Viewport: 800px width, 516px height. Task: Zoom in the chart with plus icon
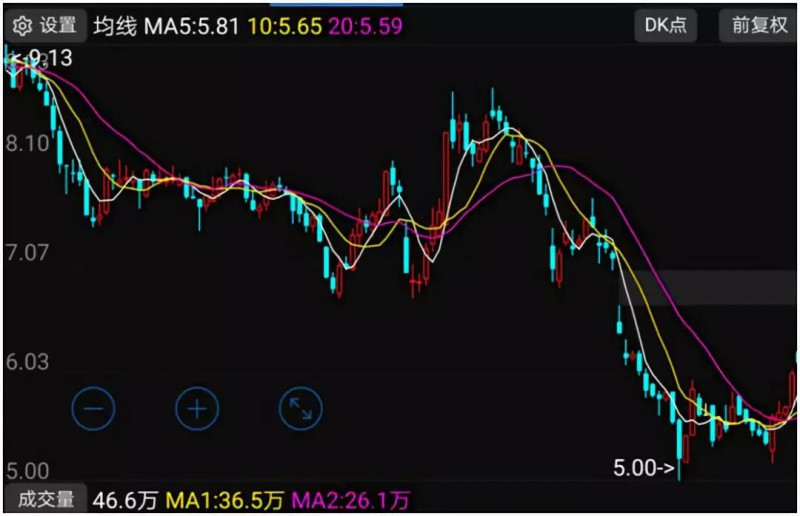(197, 407)
